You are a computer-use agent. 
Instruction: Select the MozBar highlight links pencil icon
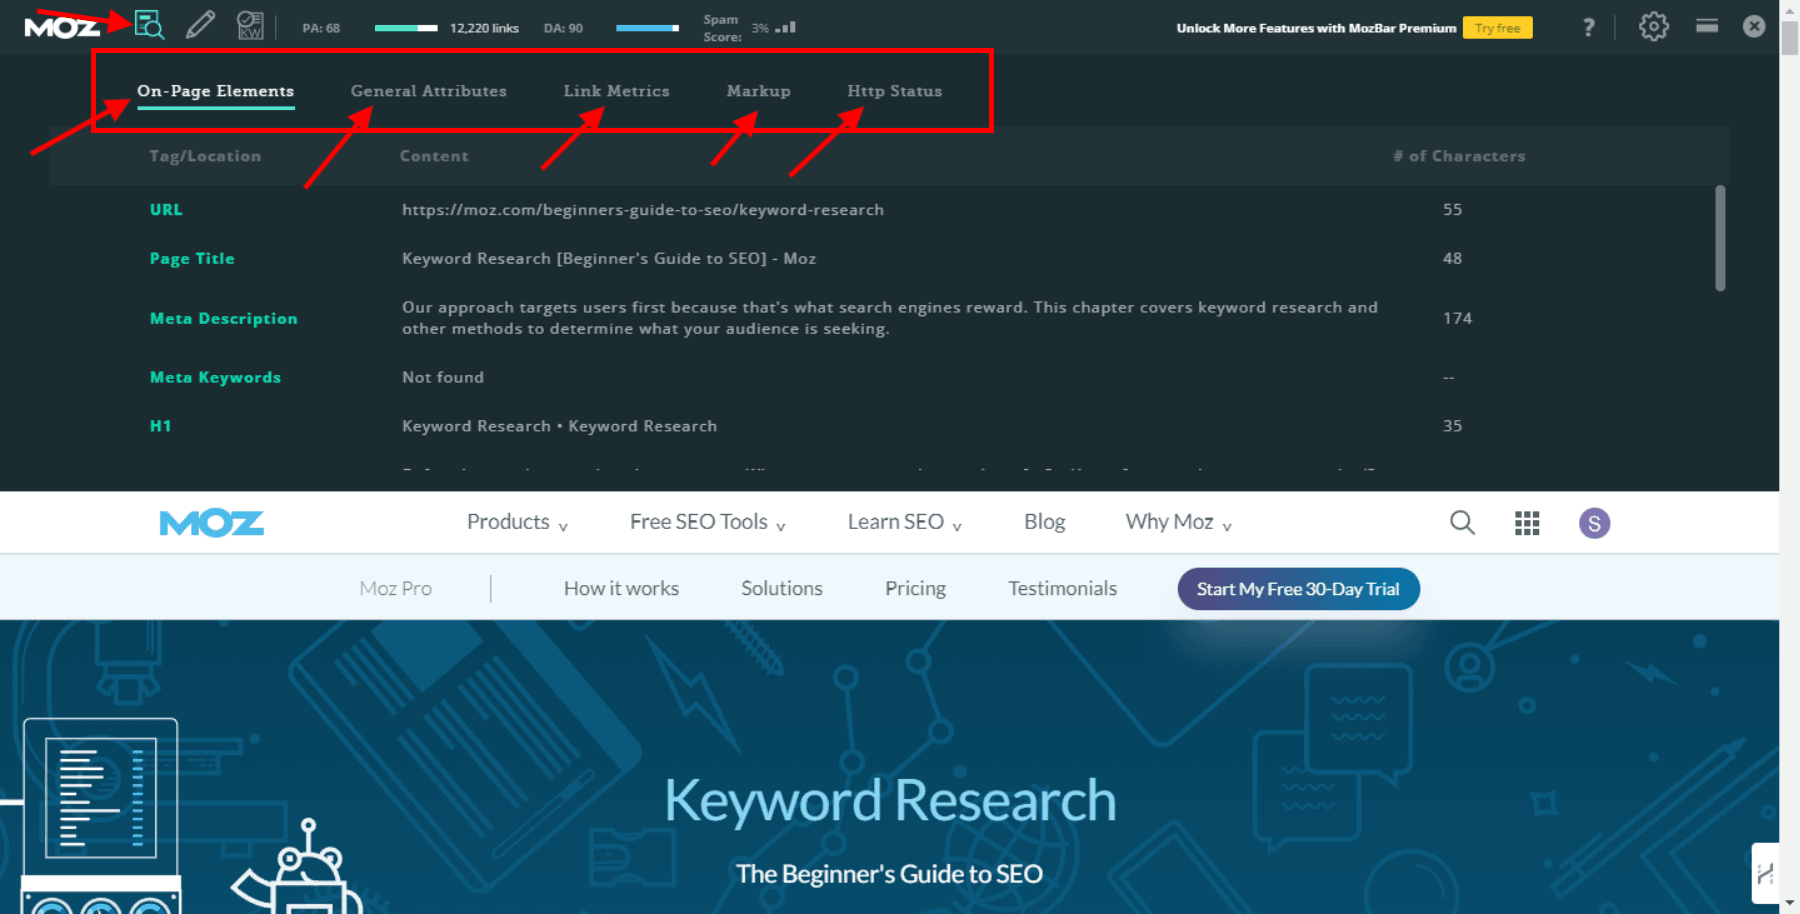(200, 25)
